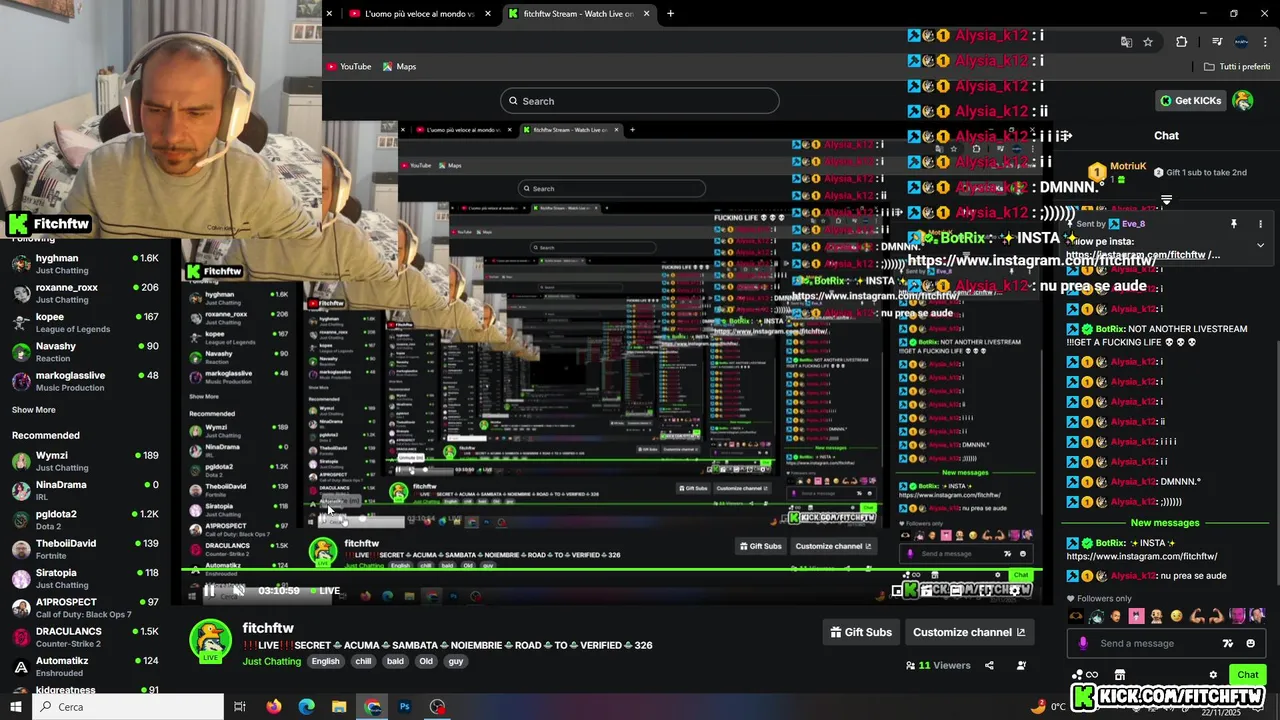Open hyghman channel in sidebar
The image size is (1280, 720).
pyautogui.click(x=85, y=264)
